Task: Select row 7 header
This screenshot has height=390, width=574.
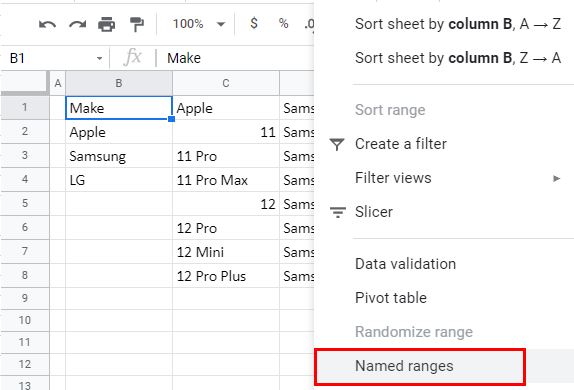Action: point(25,252)
